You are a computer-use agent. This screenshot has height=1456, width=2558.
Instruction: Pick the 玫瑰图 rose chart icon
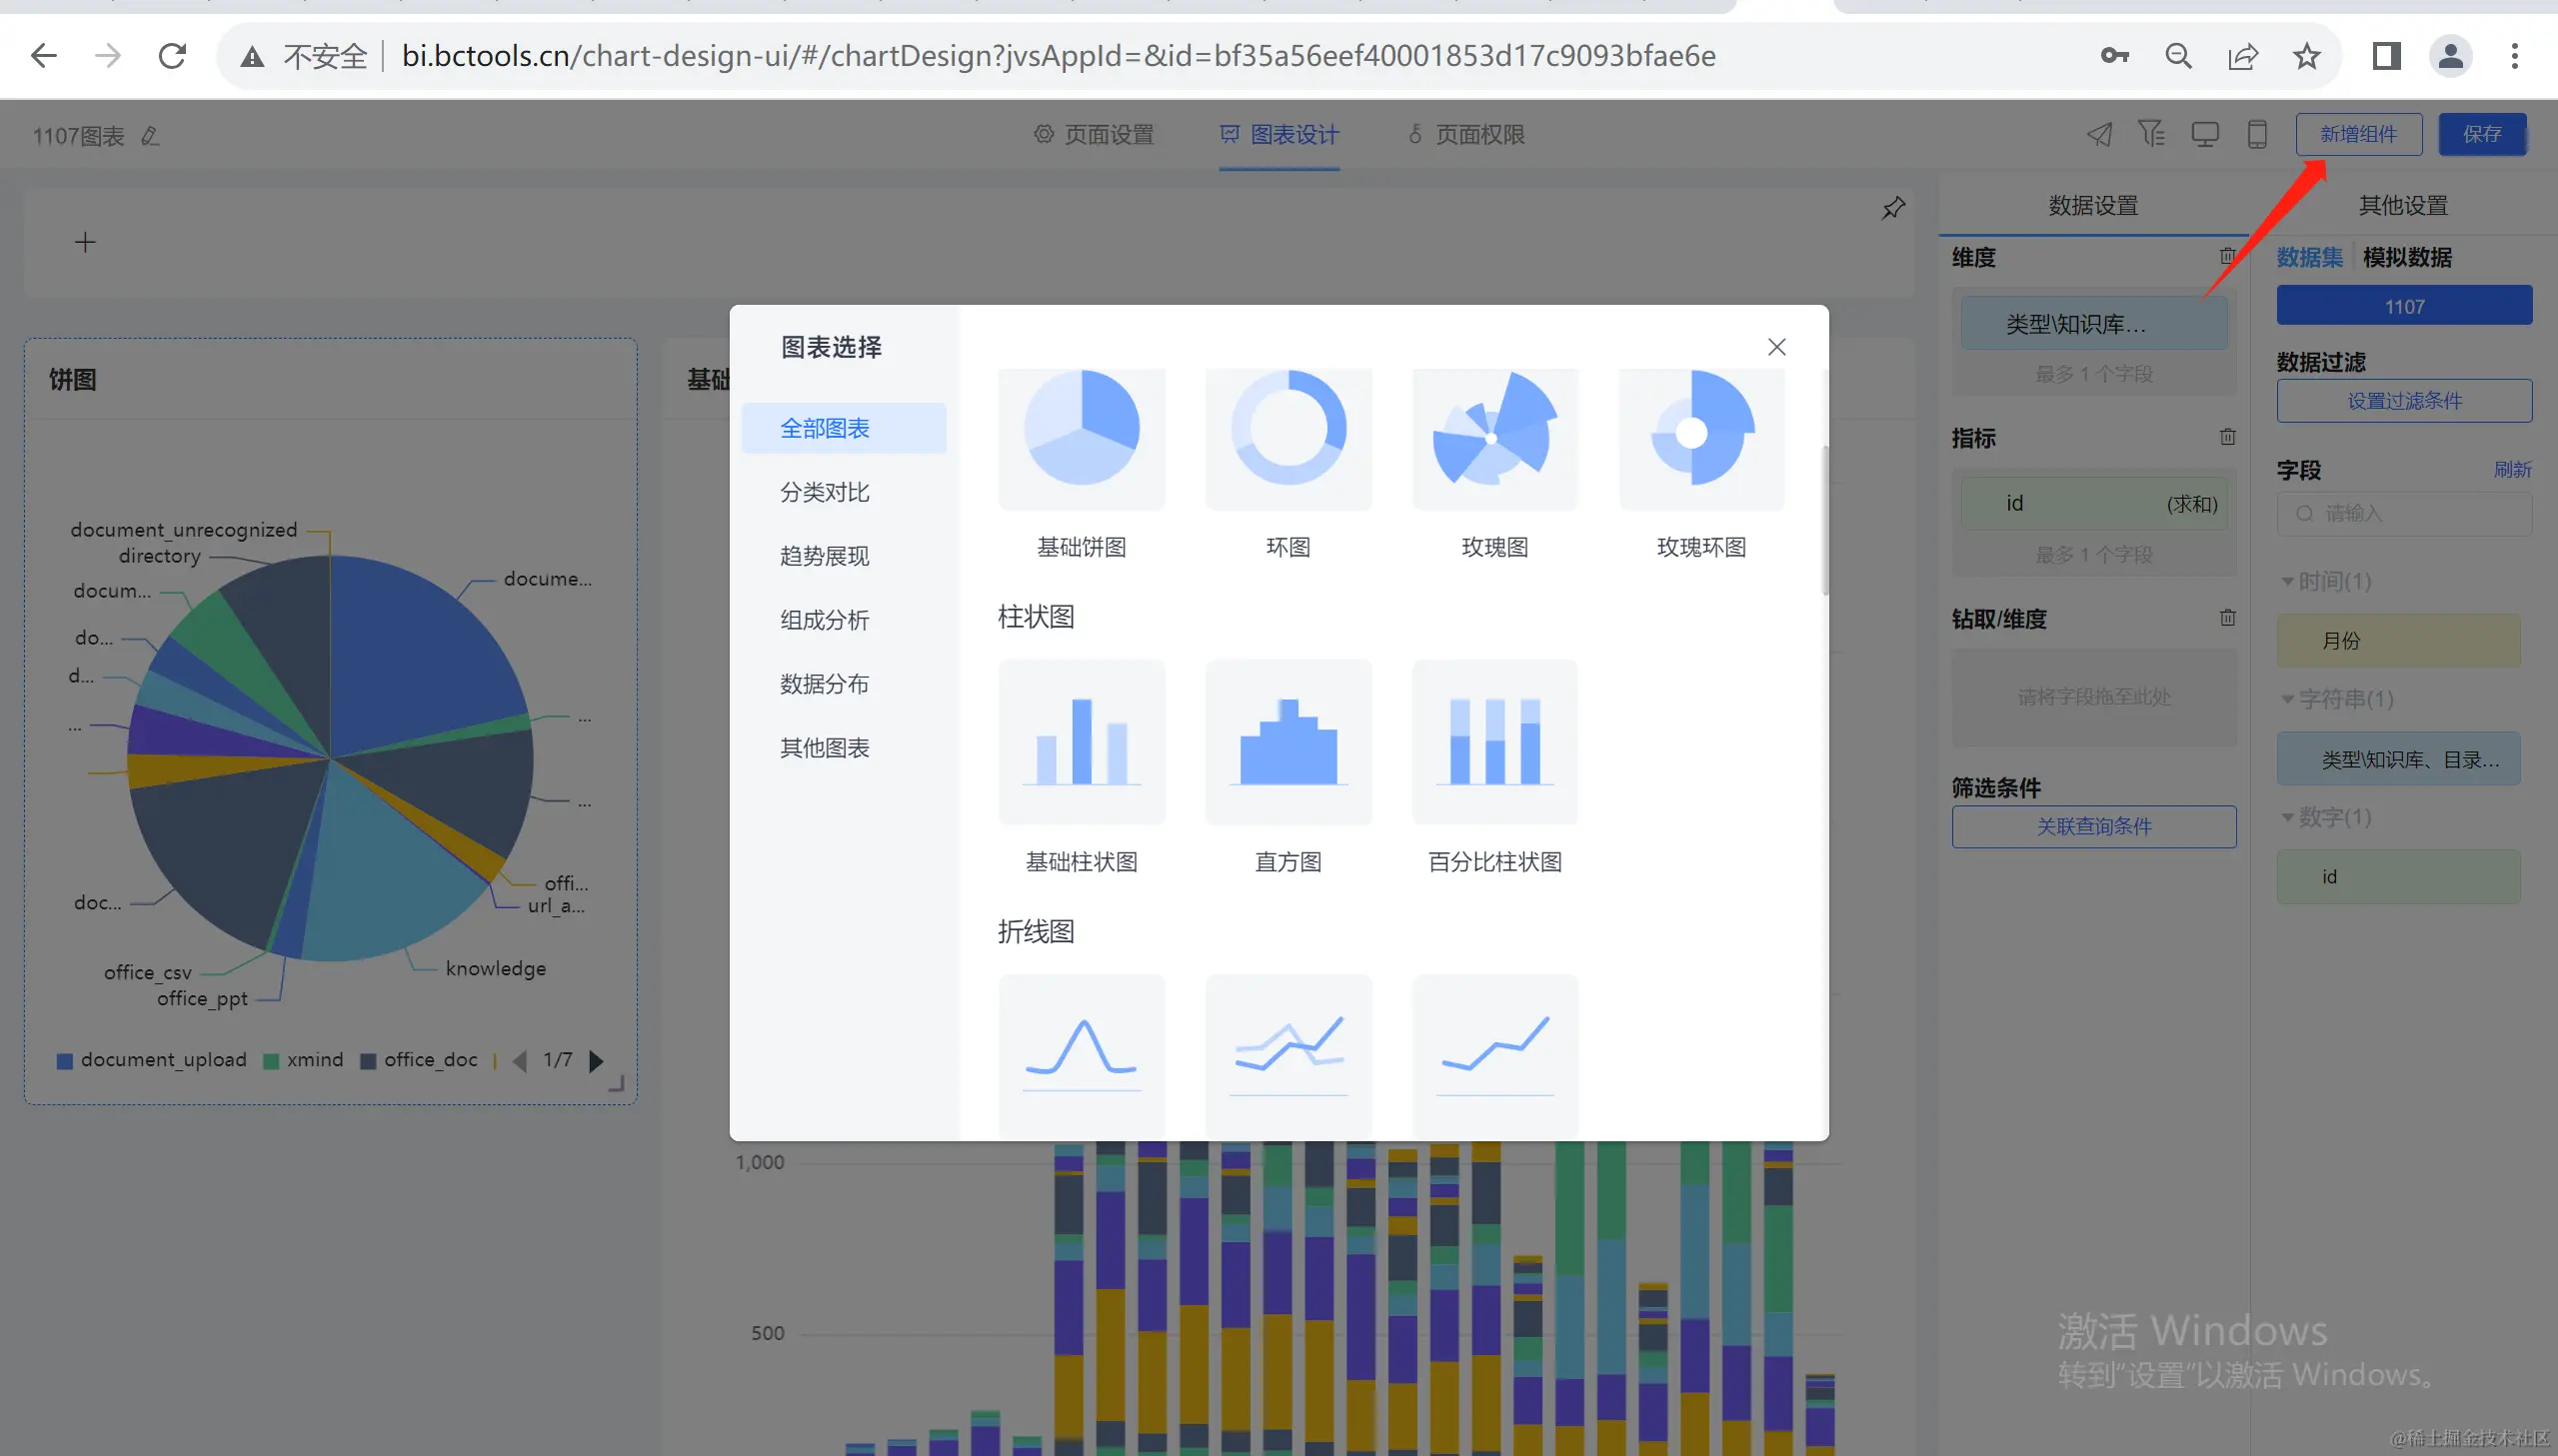1494,436
